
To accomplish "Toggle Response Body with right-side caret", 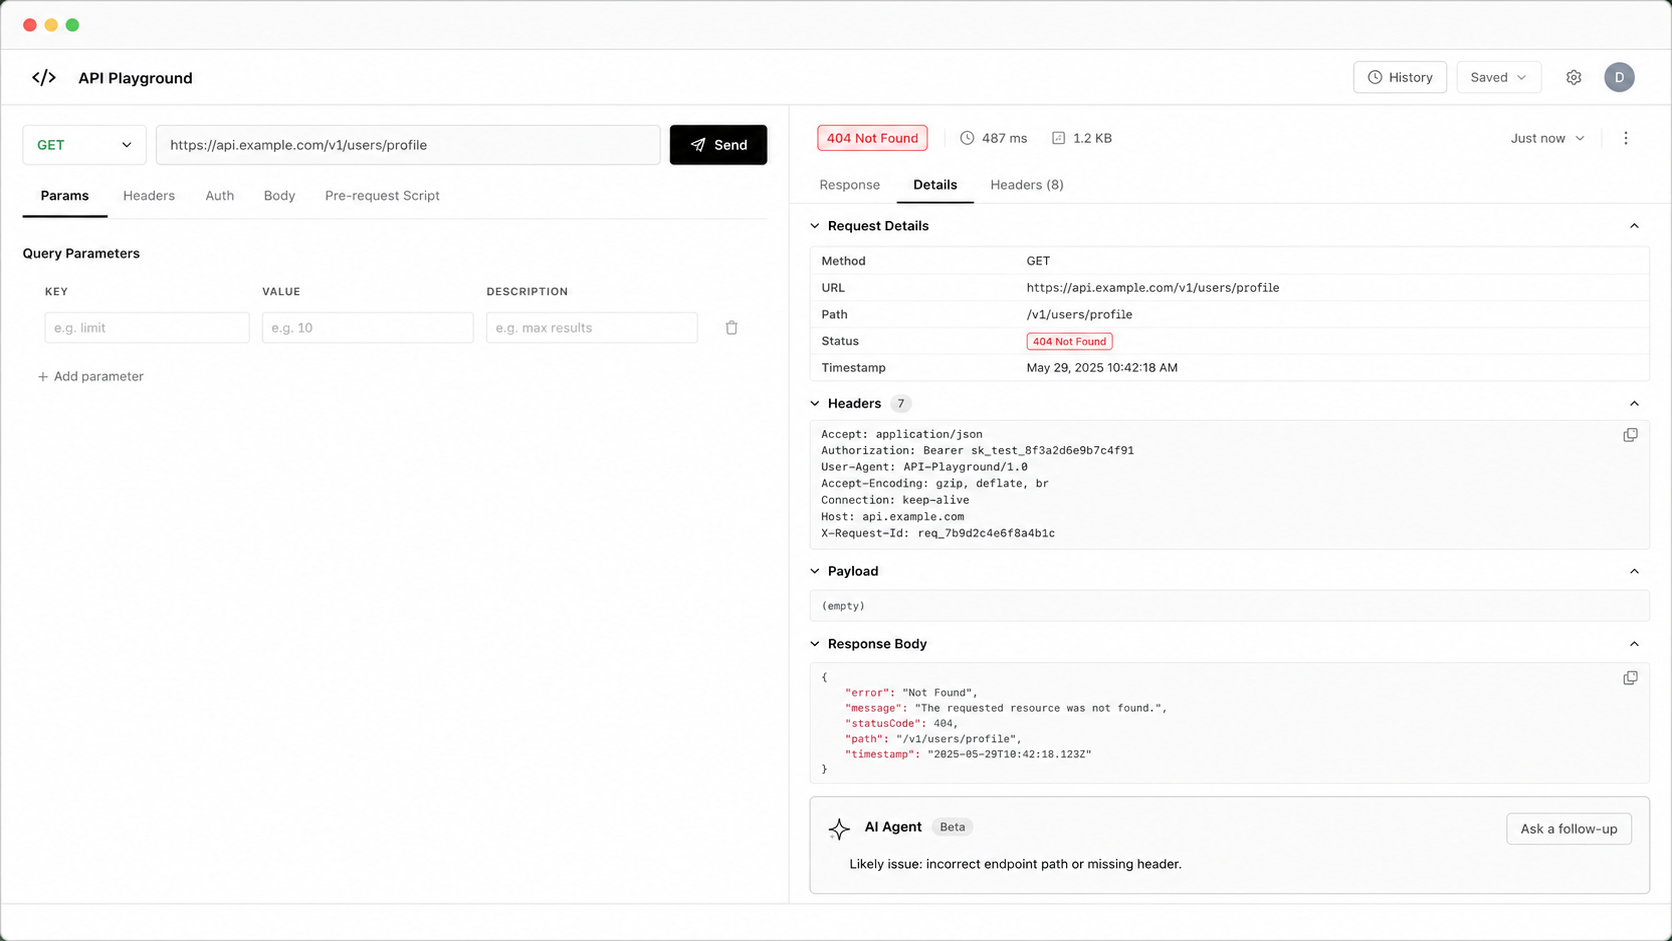I will [1634, 644].
